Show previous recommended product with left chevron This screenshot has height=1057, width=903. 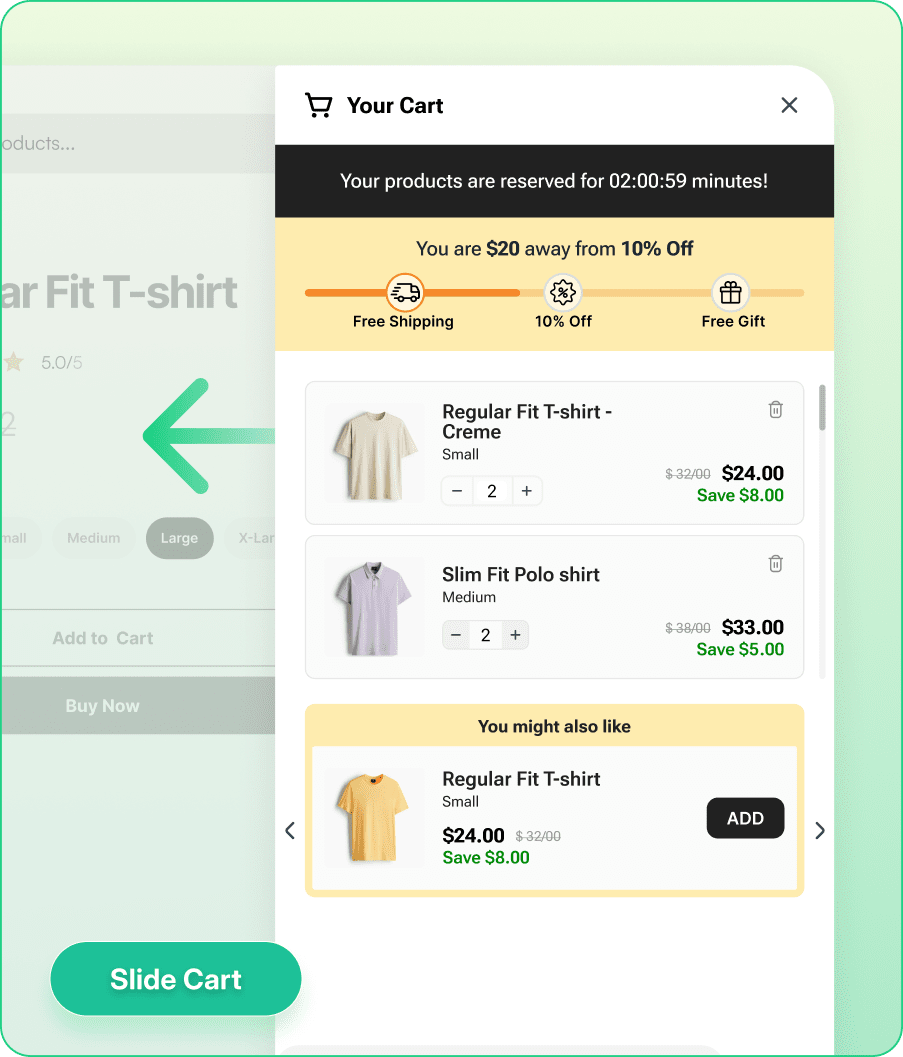coord(290,830)
